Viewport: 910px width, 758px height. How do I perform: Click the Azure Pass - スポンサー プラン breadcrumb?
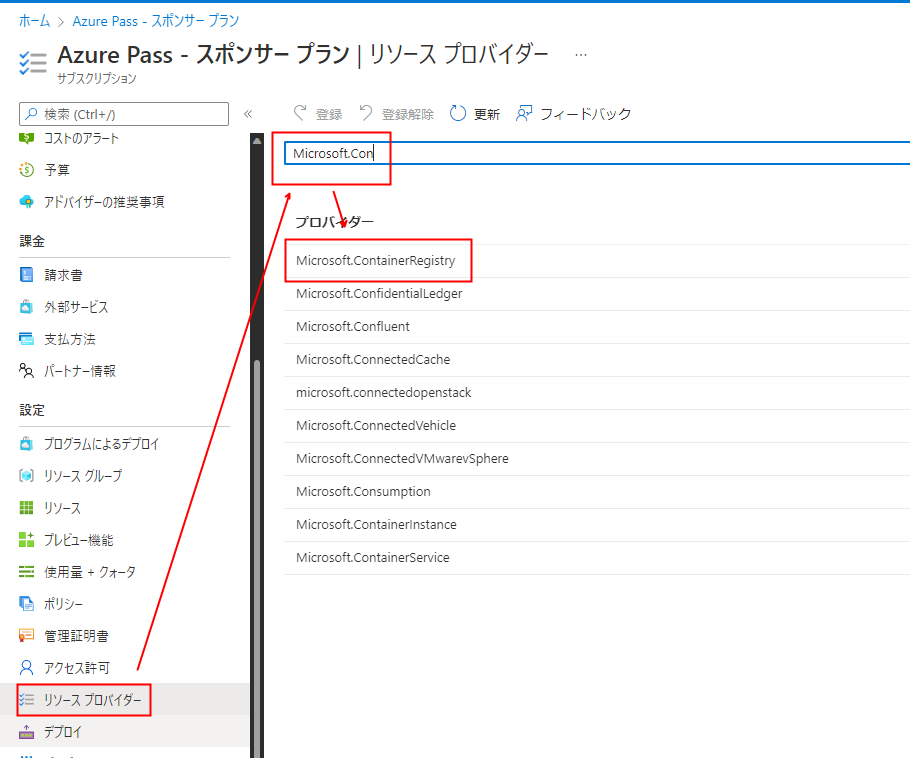pyautogui.click(x=156, y=21)
